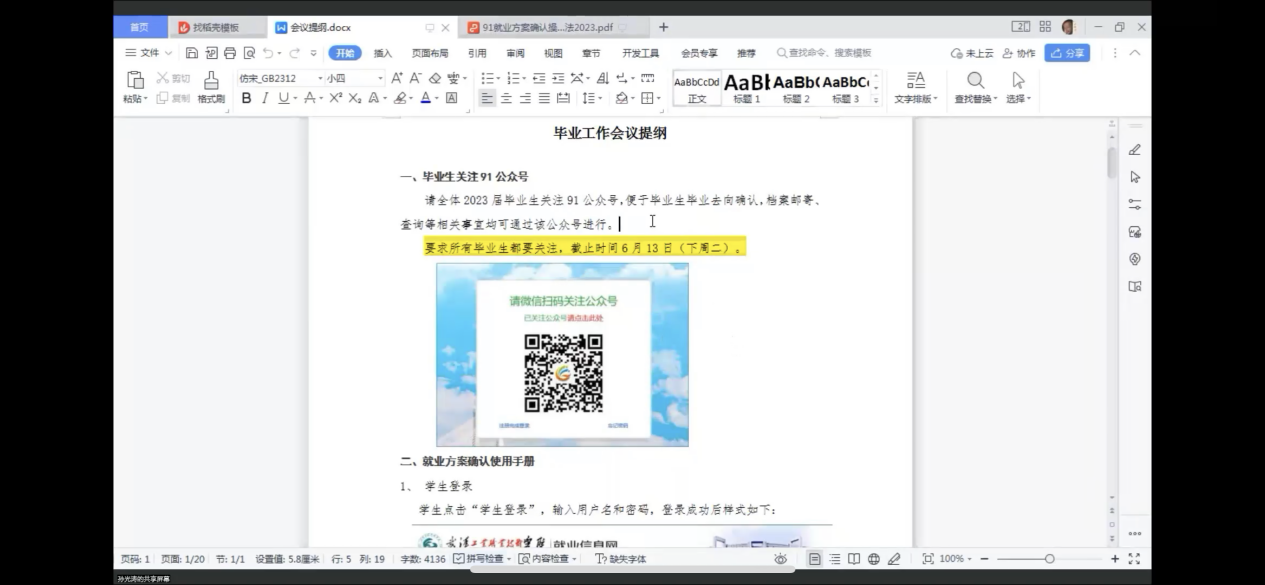Image resolution: width=1265 pixels, height=585 pixels.
Task: Toggle bold formatting with the B icon
Action: (x=246, y=98)
